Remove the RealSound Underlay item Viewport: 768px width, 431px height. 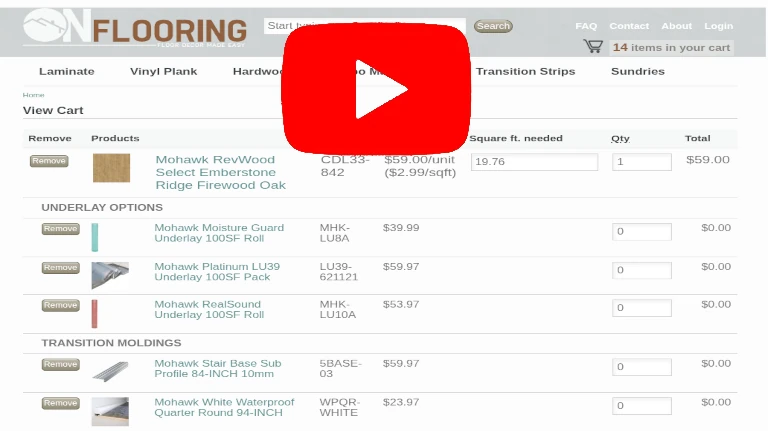click(x=60, y=305)
